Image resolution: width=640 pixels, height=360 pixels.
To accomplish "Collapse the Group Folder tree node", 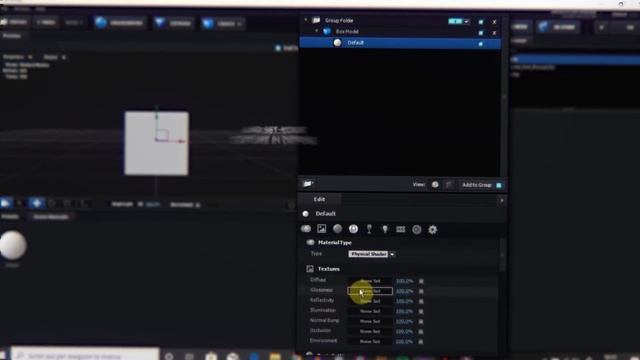I will [306, 20].
